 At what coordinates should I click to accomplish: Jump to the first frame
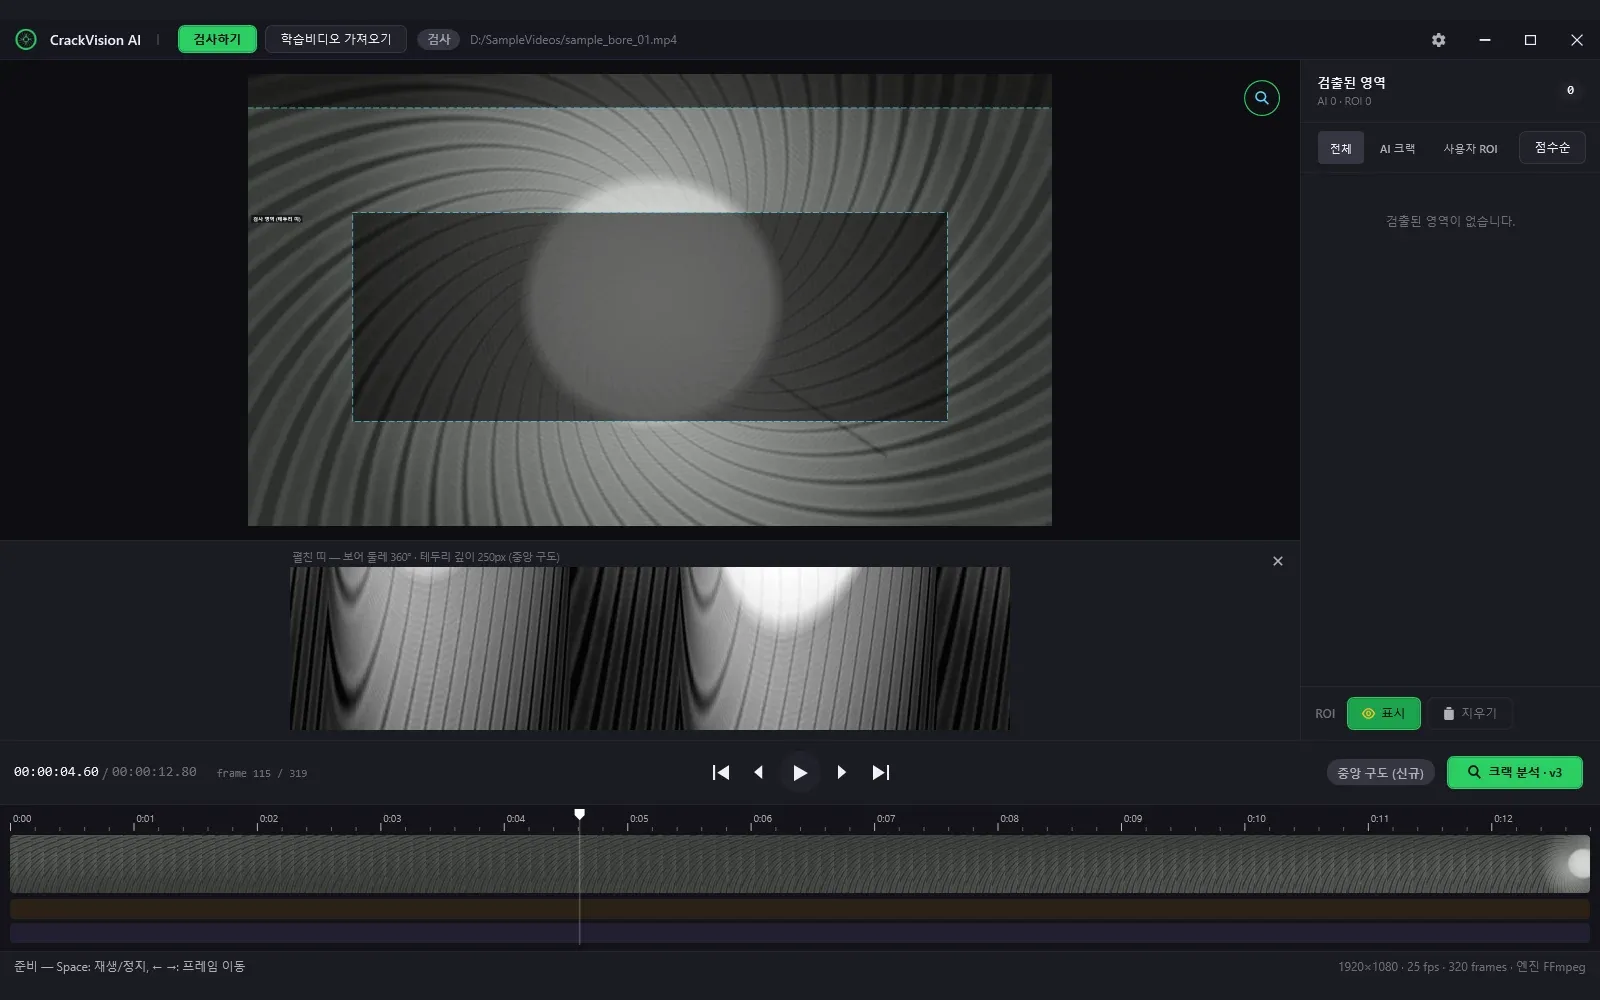(x=721, y=772)
